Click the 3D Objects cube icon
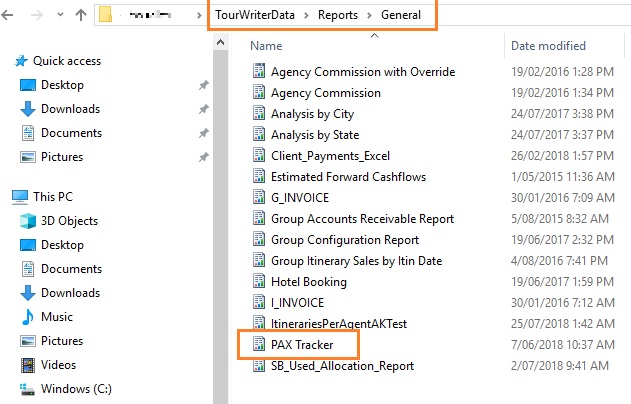Image resolution: width=631 pixels, height=404 pixels. click(x=28, y=221)
